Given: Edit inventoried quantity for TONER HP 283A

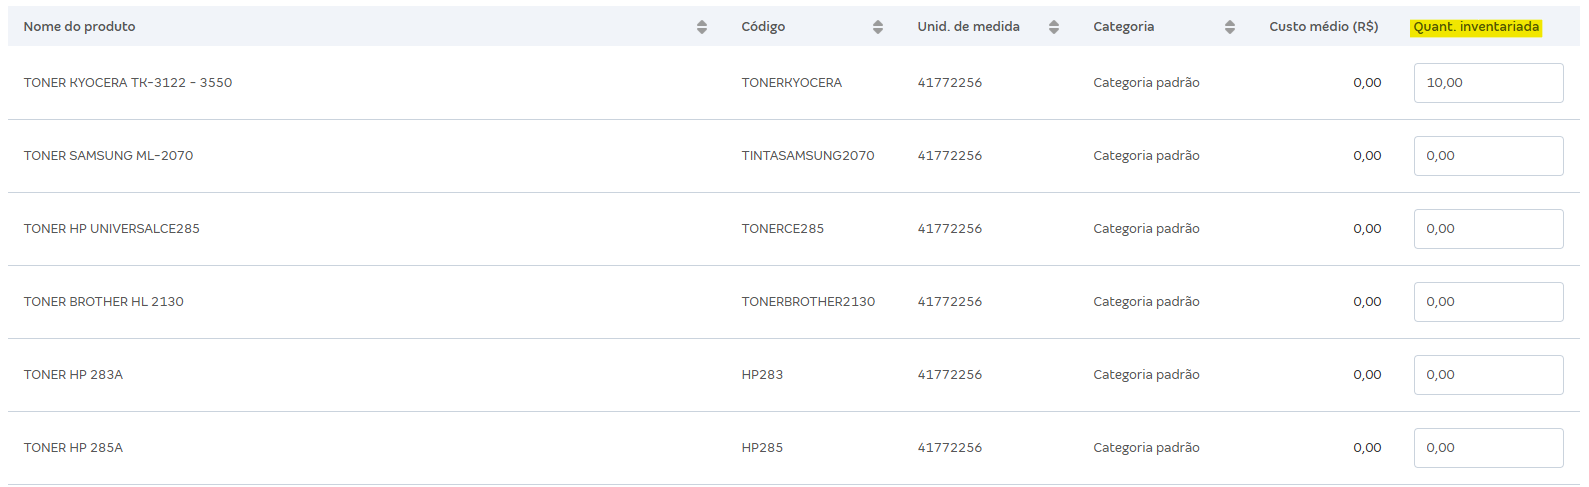Looking at the screenshot, I should 1488,375.
